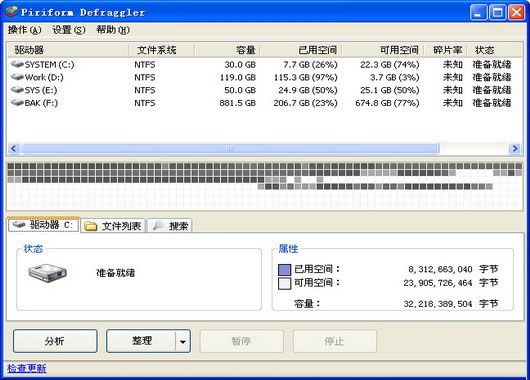This screenshot has width=530, height=380.
Task: Click the large hard drive status icon
Action: [47, 273]
